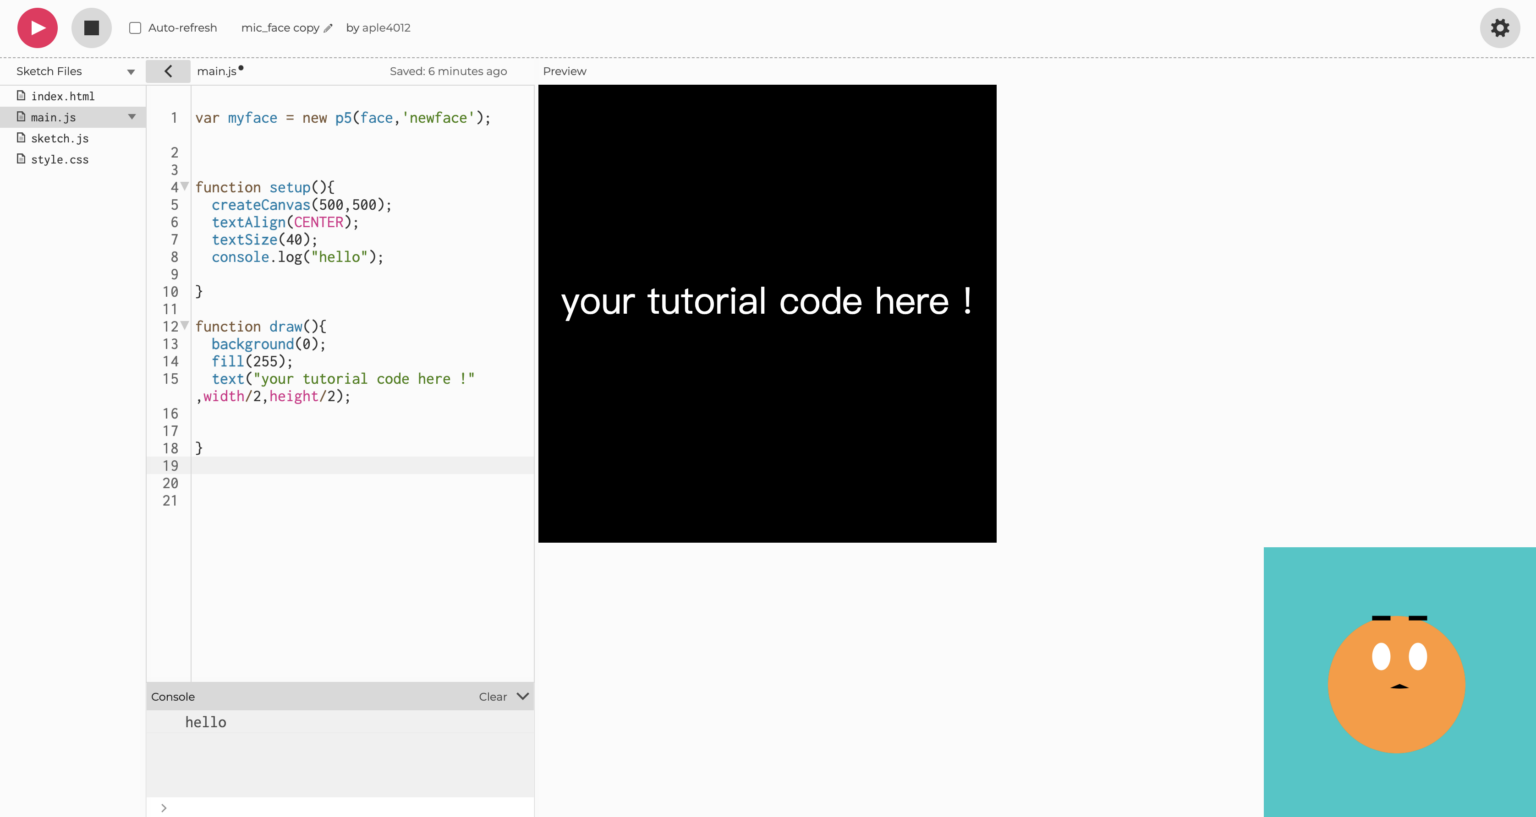Open the Sketch Files dropdown

pos(130,71)
